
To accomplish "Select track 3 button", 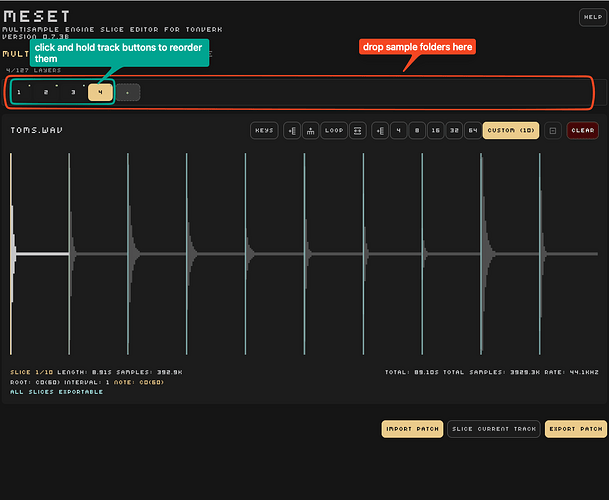I will (73, 92).
